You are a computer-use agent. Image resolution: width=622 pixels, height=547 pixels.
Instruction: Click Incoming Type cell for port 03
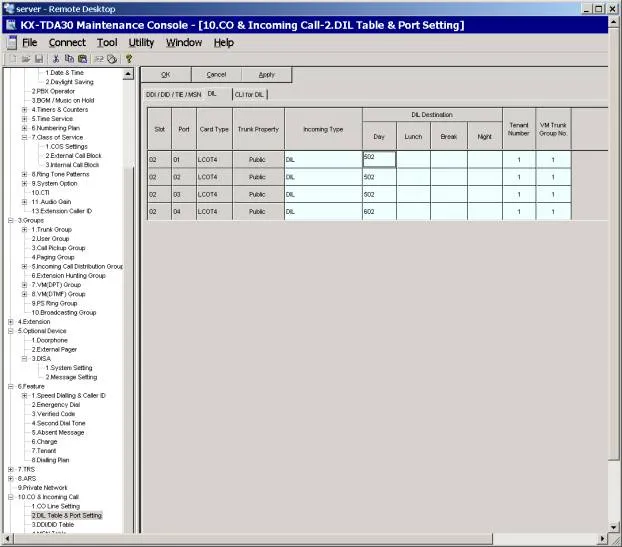pyautogui.click(x=323, y=194)
